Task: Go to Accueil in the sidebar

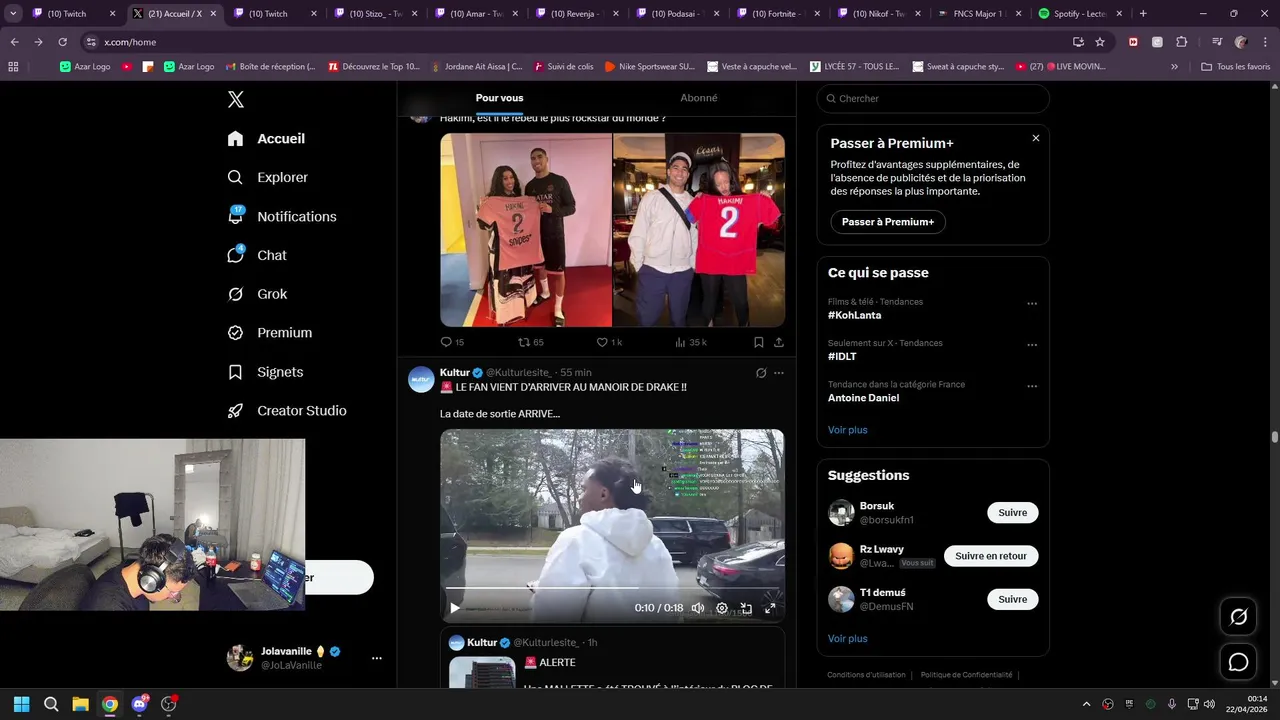Action: (266, 139)
